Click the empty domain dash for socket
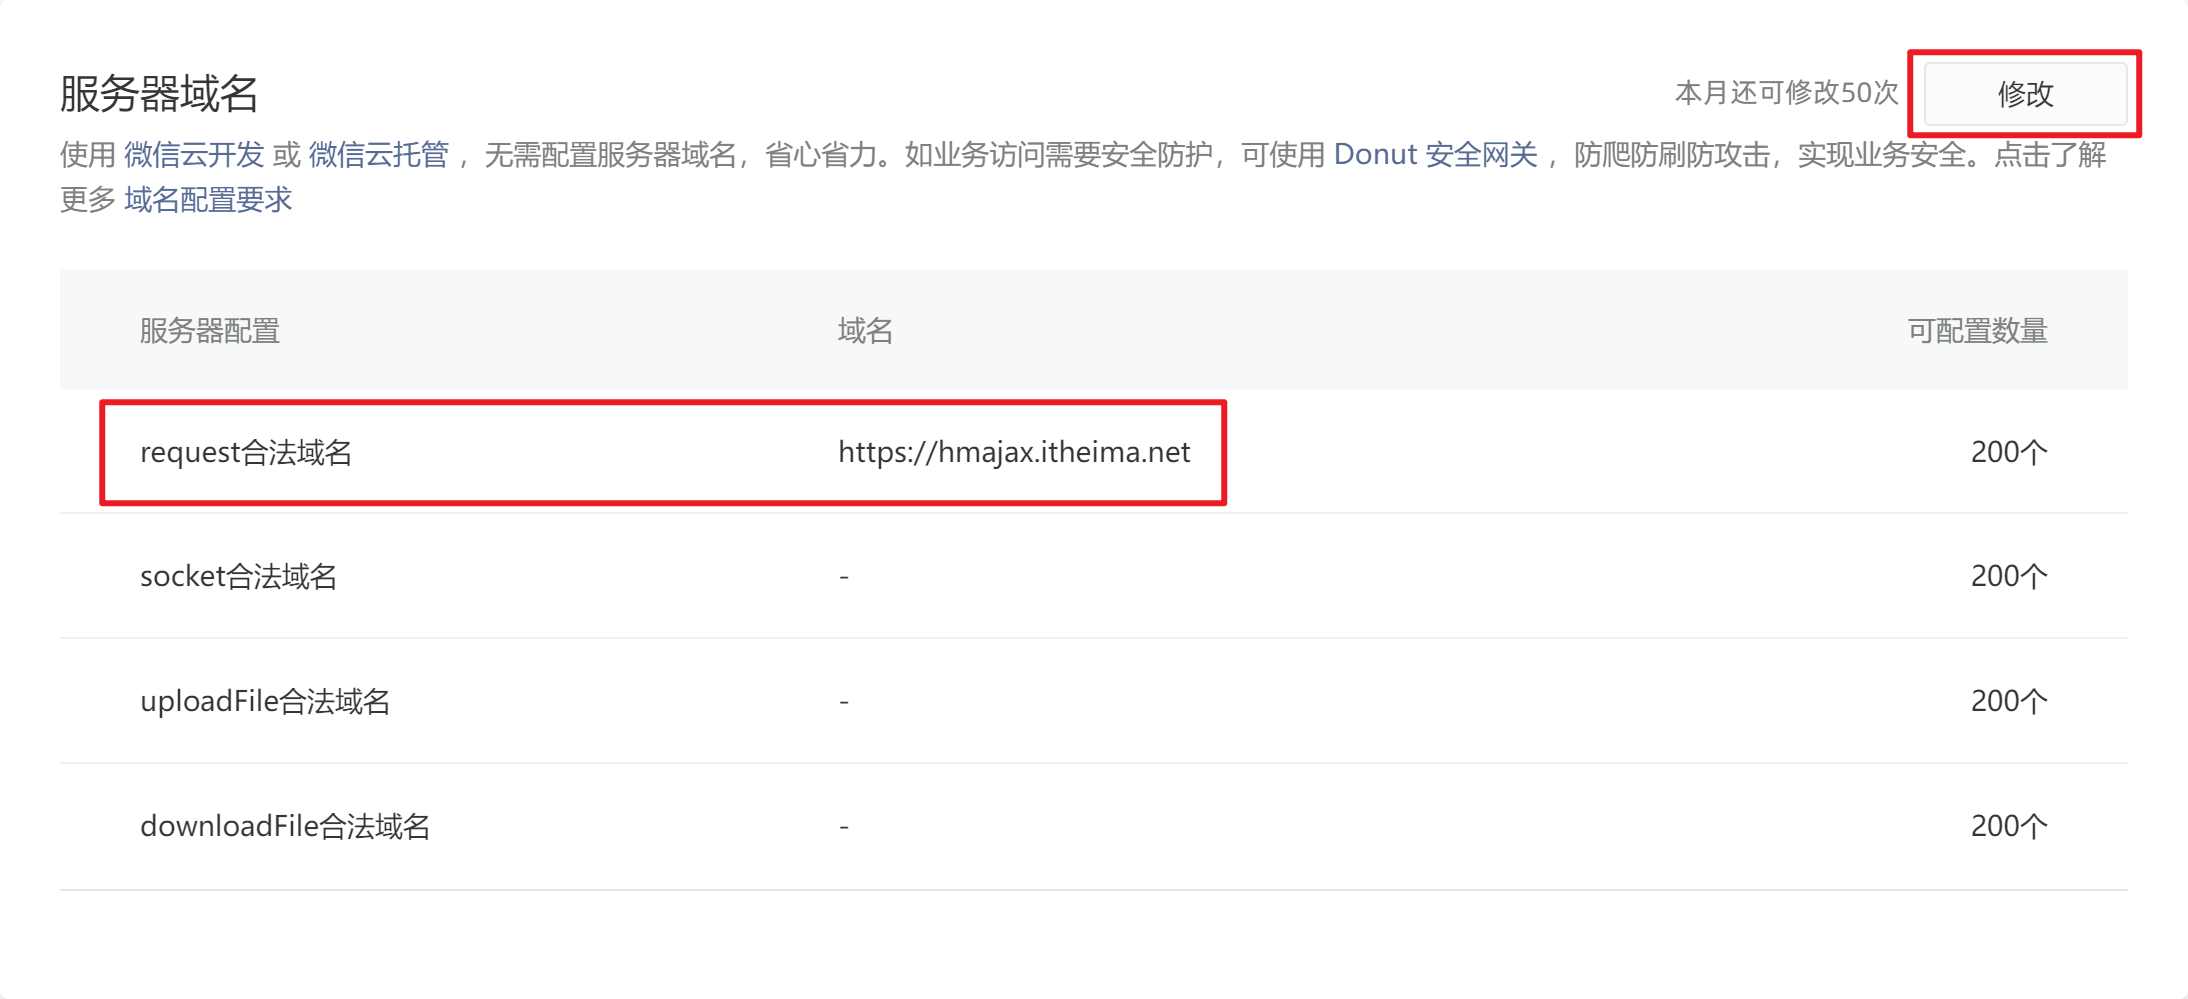Image resolution: width=2188 pixels, height=999 pixels. (844, 577)
